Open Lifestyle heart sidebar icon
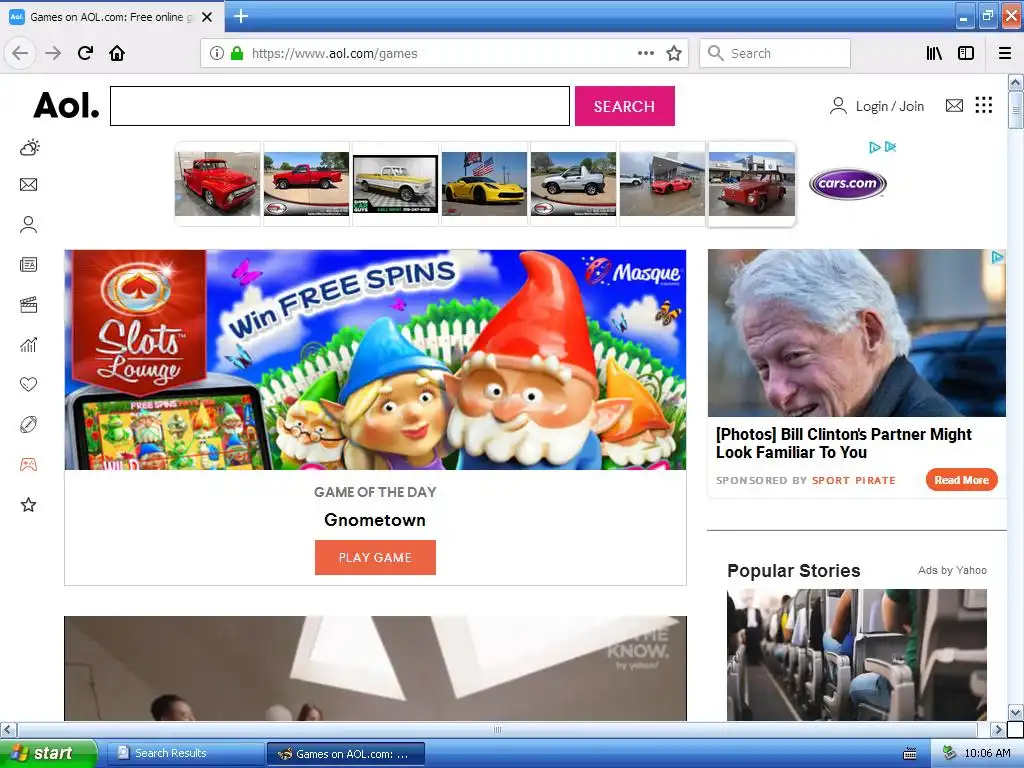Viewport: 1024px width, 768px height. [29, 384]
